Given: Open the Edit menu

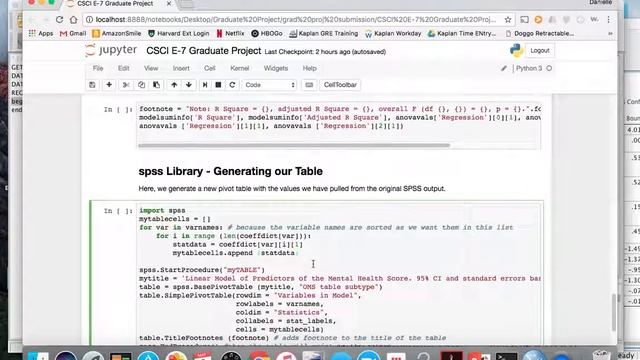Looking at the screenshot, I should [124, 68].
